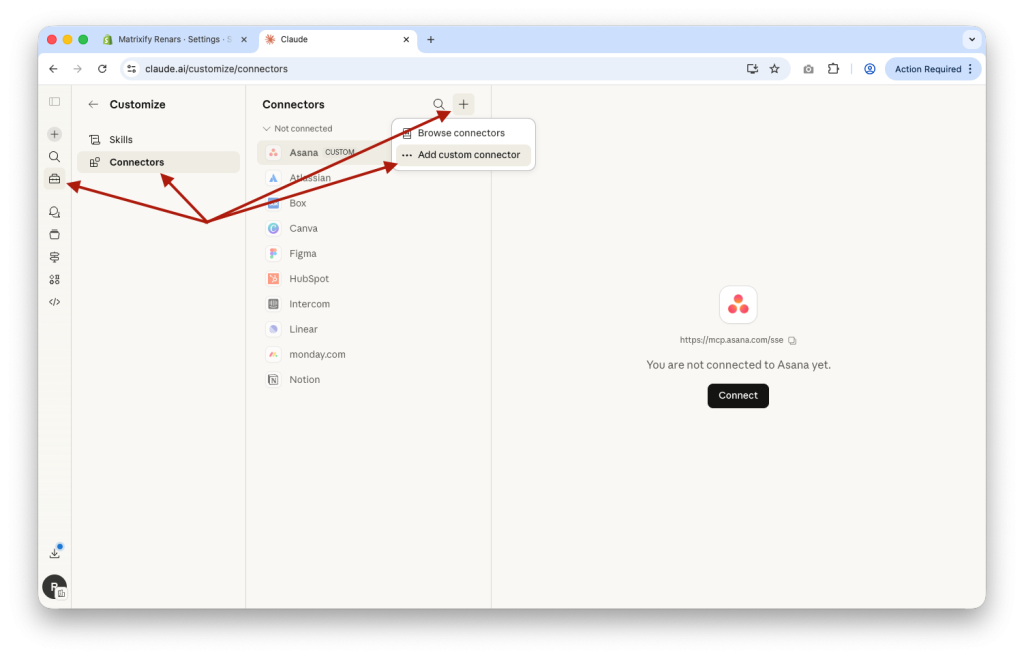The image size is (1024, 659).
Task: Collapse the Not connected section
Action: click(x=297, y=128)
